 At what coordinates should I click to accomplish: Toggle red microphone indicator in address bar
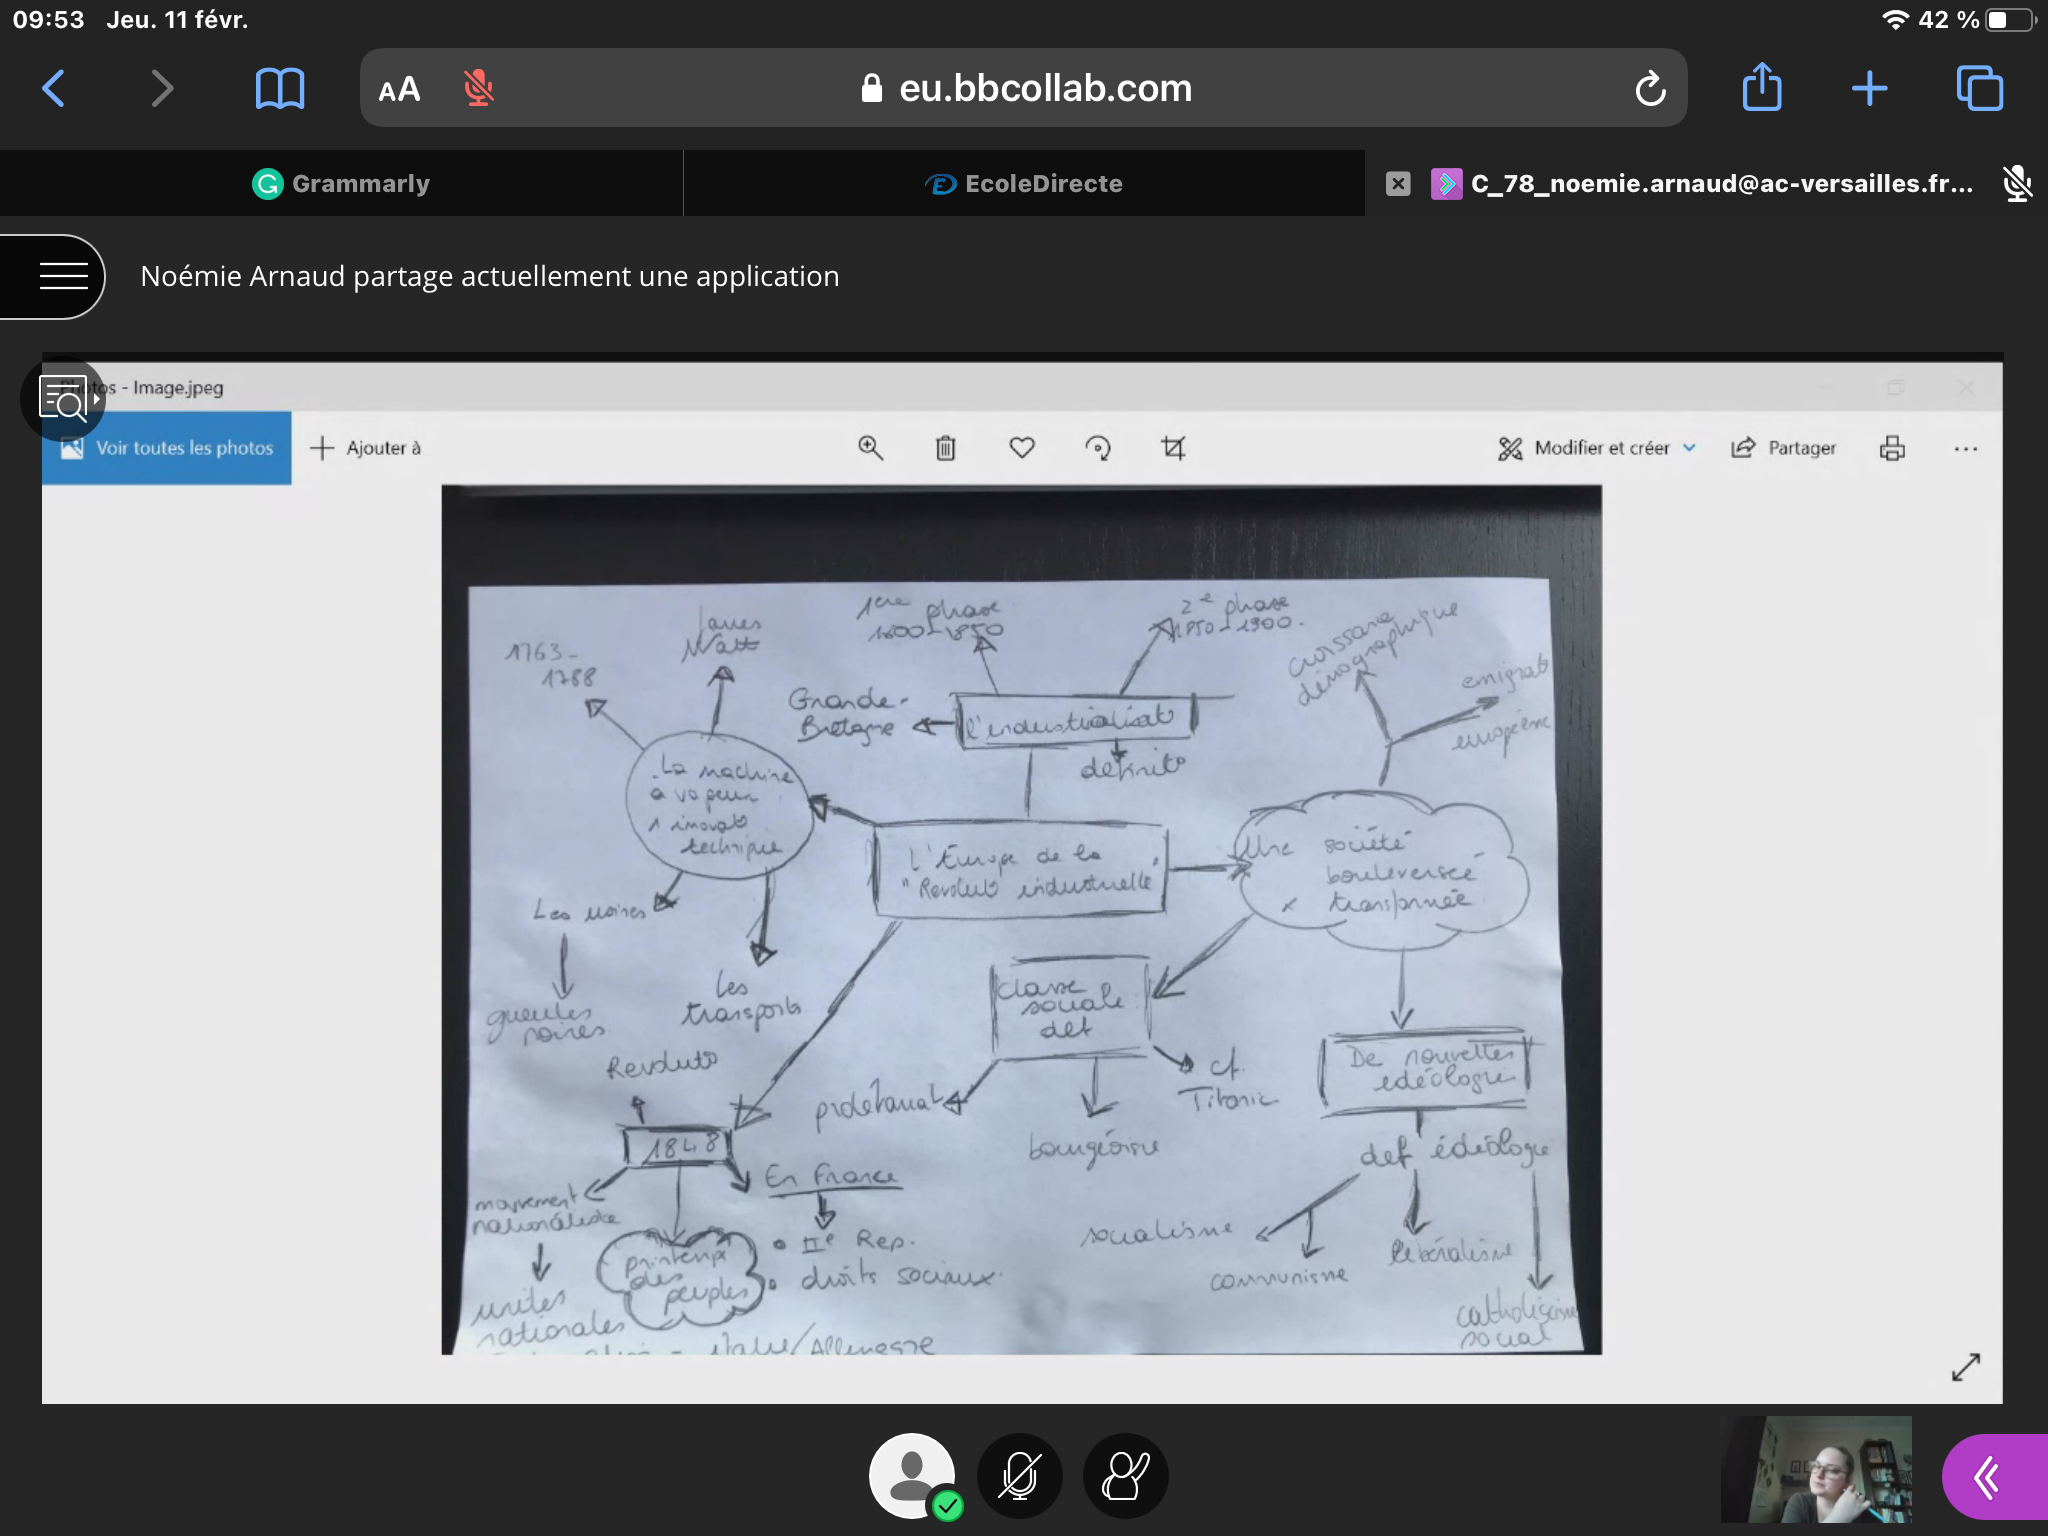(x=478, y=89)
